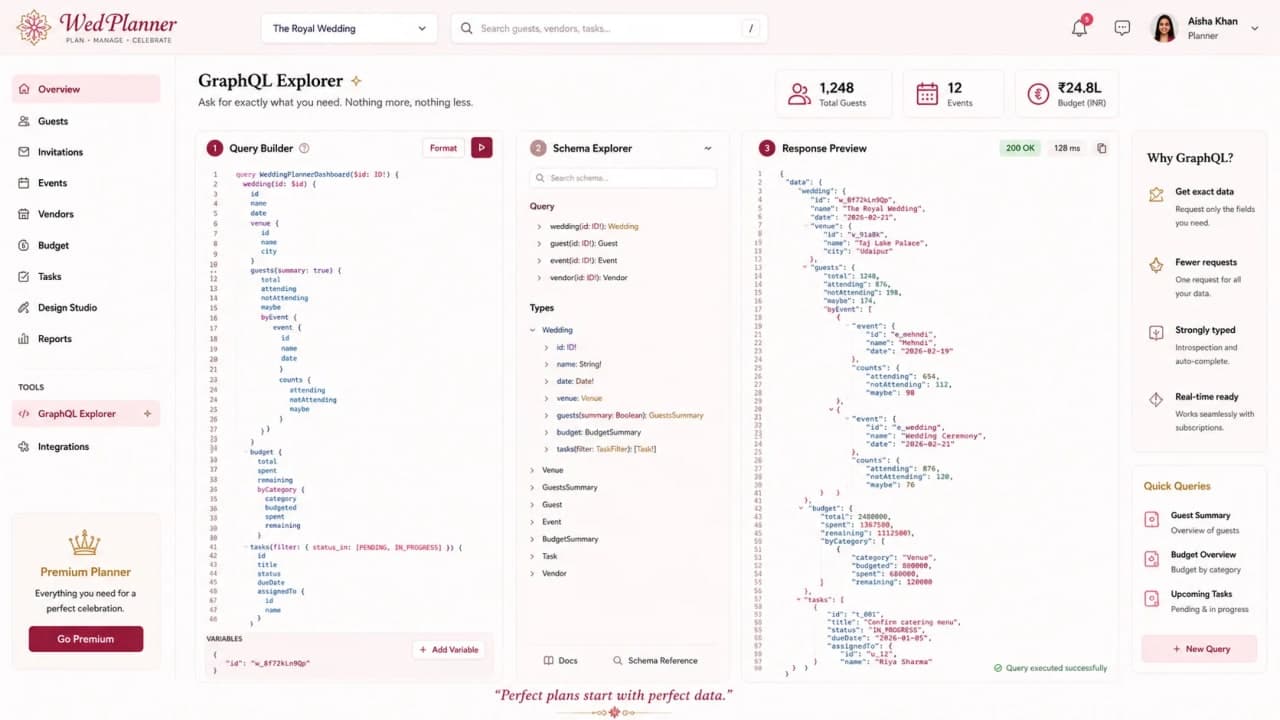This screenshot has width=1280, height=720.
Task: Run the Upcoming Tasks quick query
Action: pyautogui.click(x=1199, y=601)
